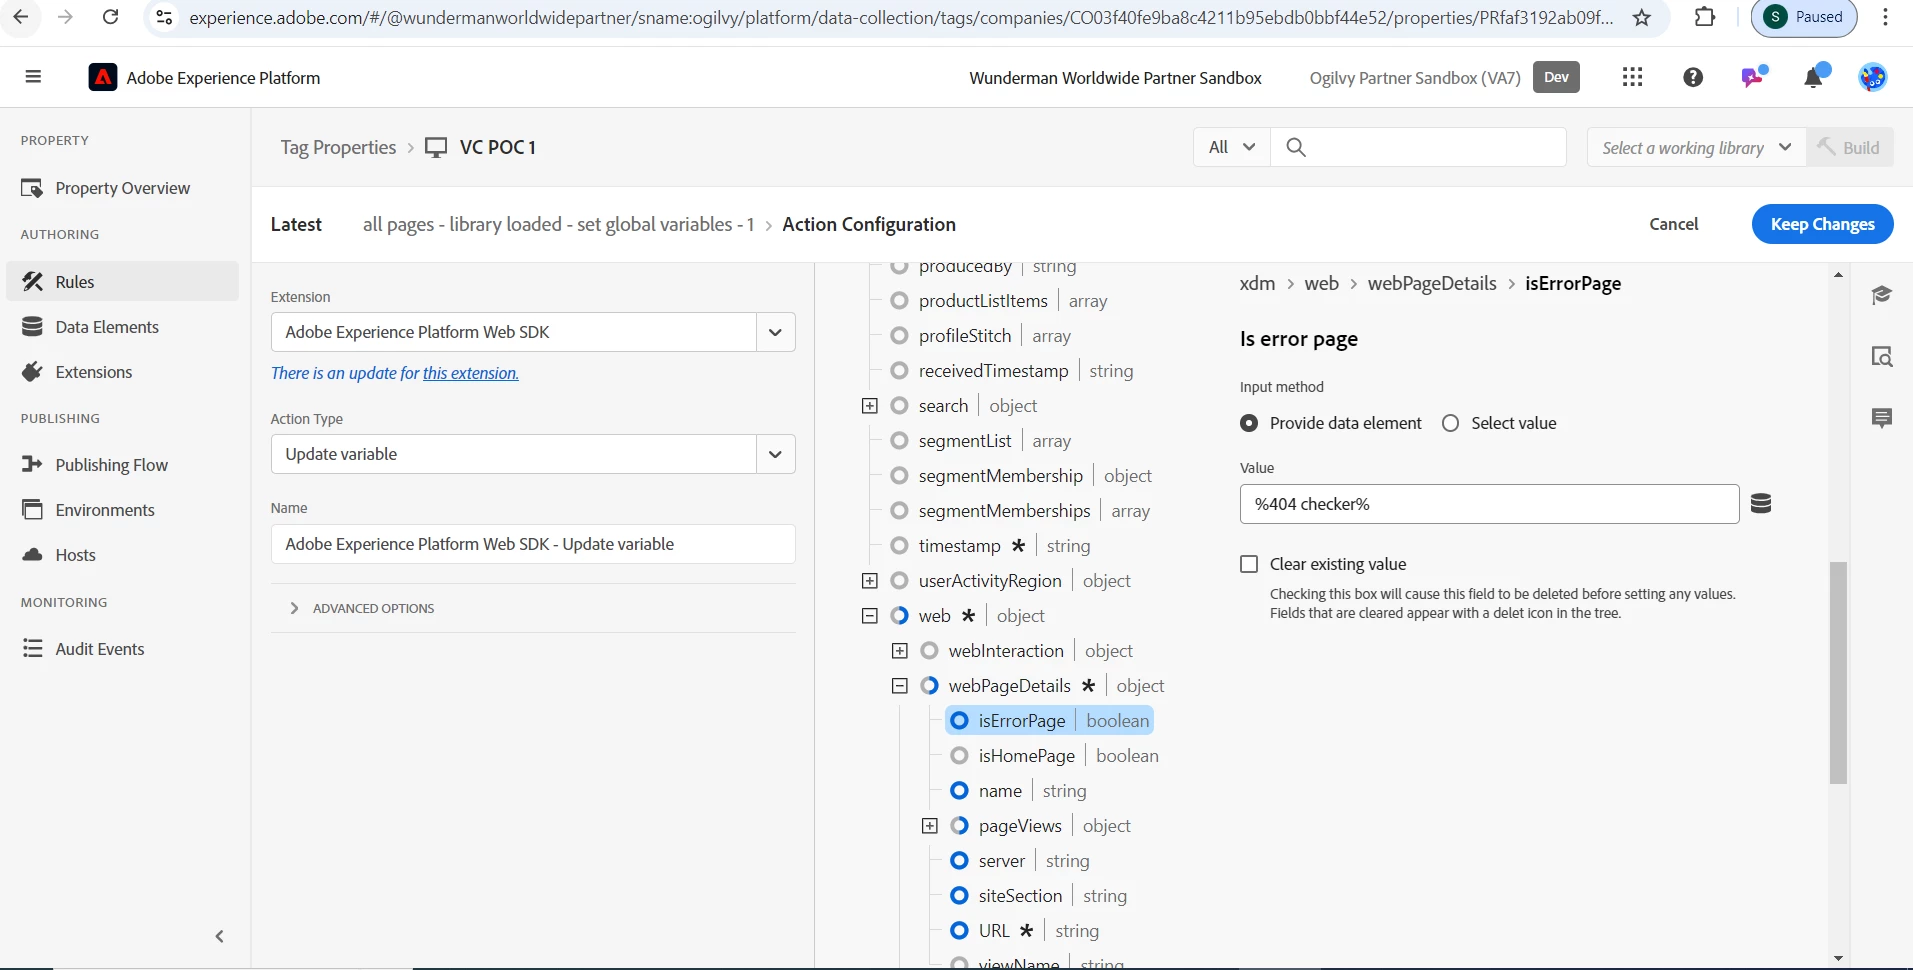Click the Value input field
The width and height of the screenshot is (1913, 970).
[x=1489, y=504]
